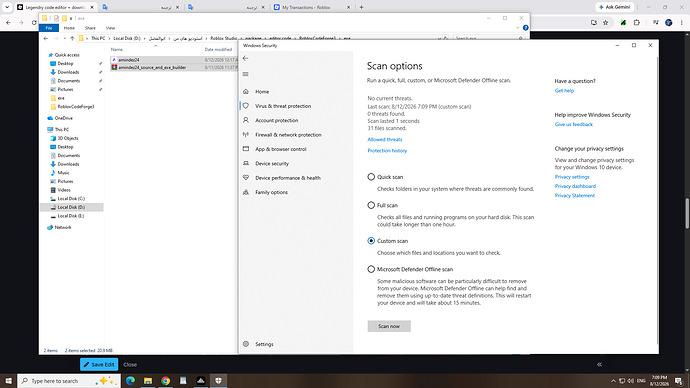Click the taskbar search box

(69, 381)
